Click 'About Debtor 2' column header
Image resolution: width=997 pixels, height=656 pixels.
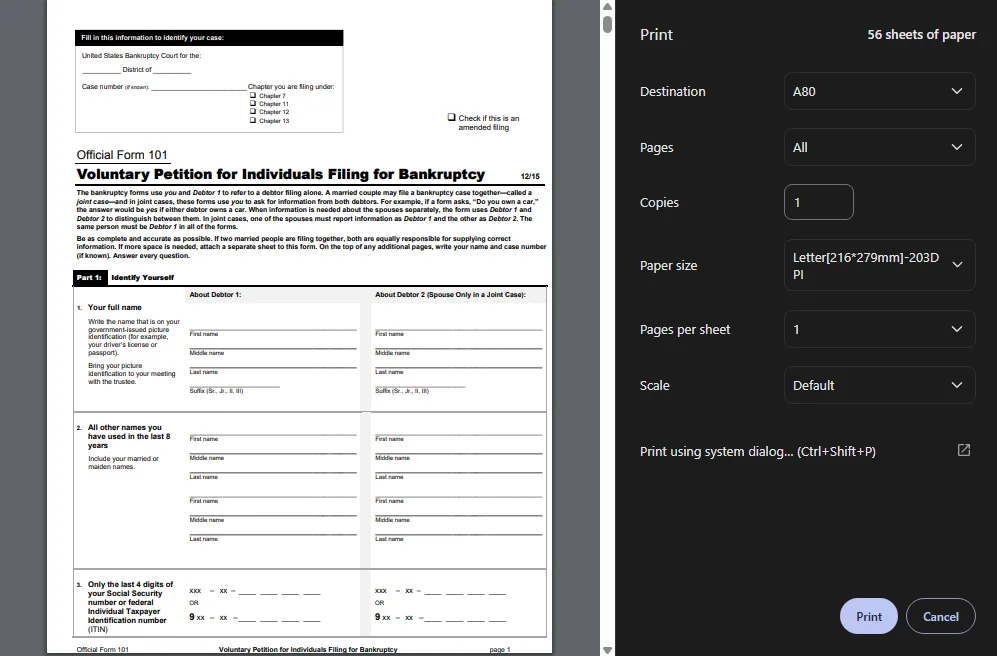(450, 294)
